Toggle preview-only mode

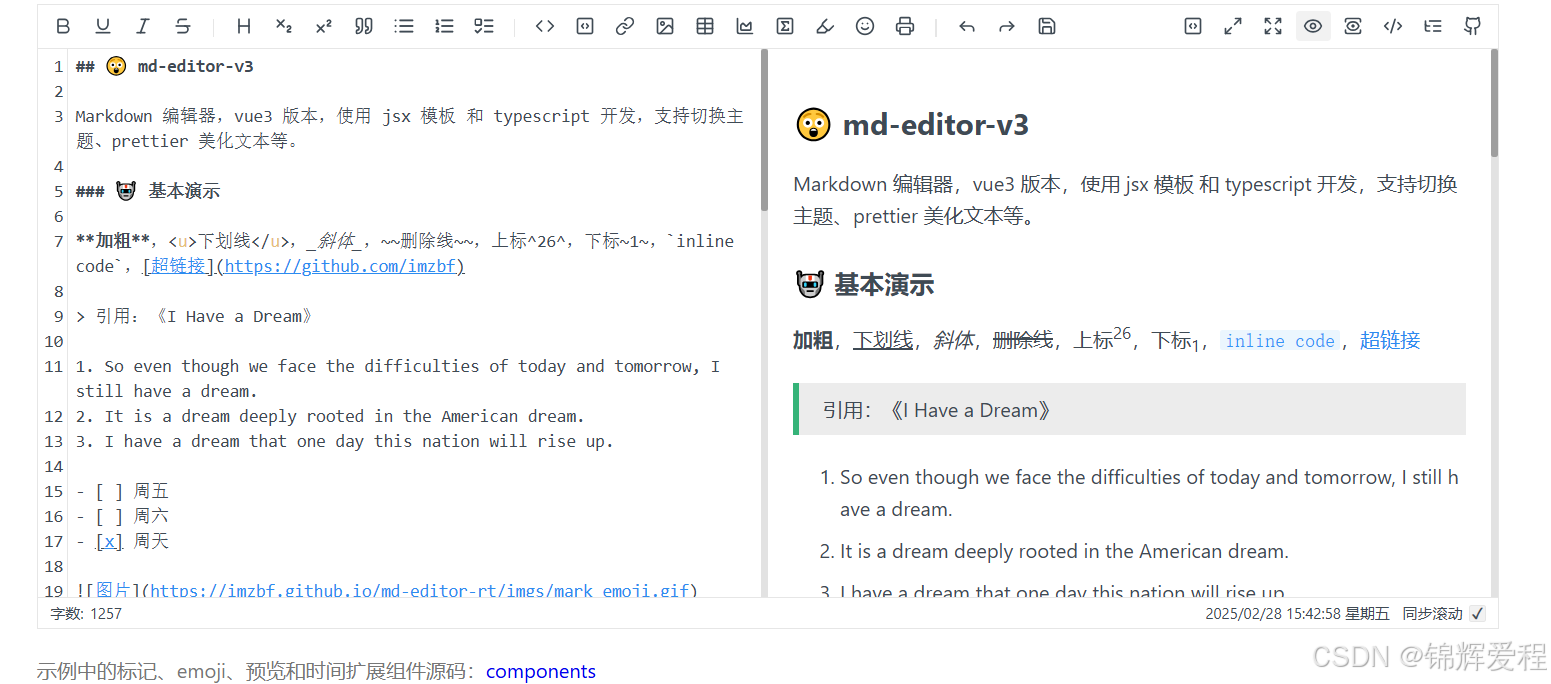(1353, 27)
